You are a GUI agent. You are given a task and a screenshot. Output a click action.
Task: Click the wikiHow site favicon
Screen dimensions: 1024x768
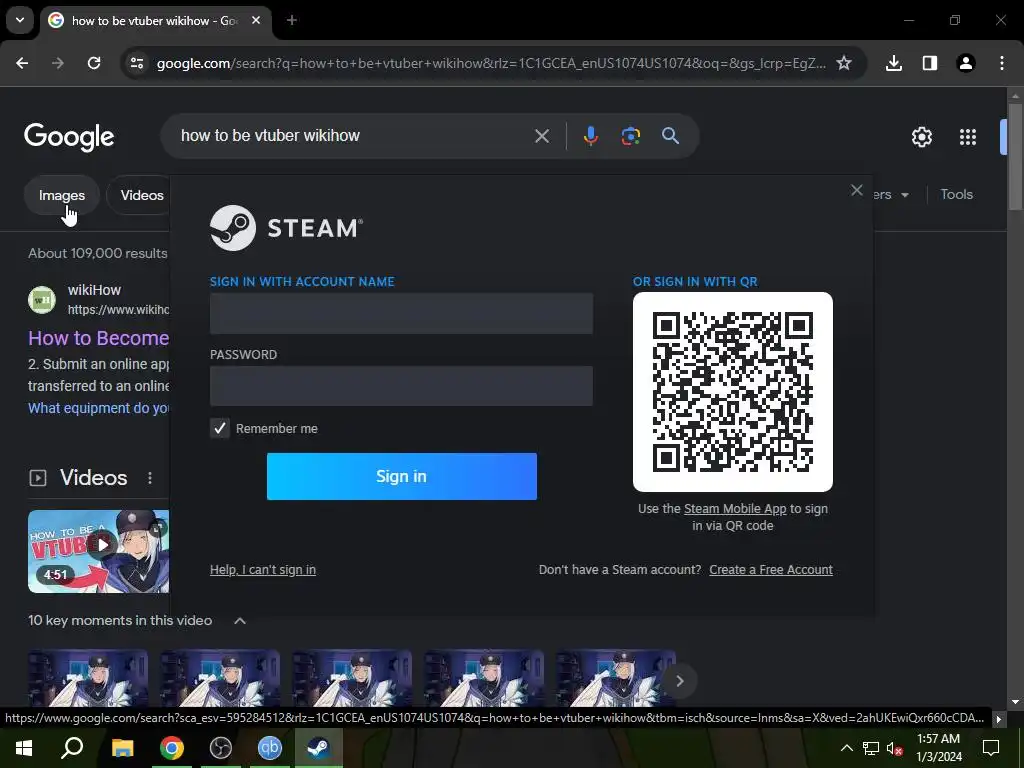coord(42,300)
